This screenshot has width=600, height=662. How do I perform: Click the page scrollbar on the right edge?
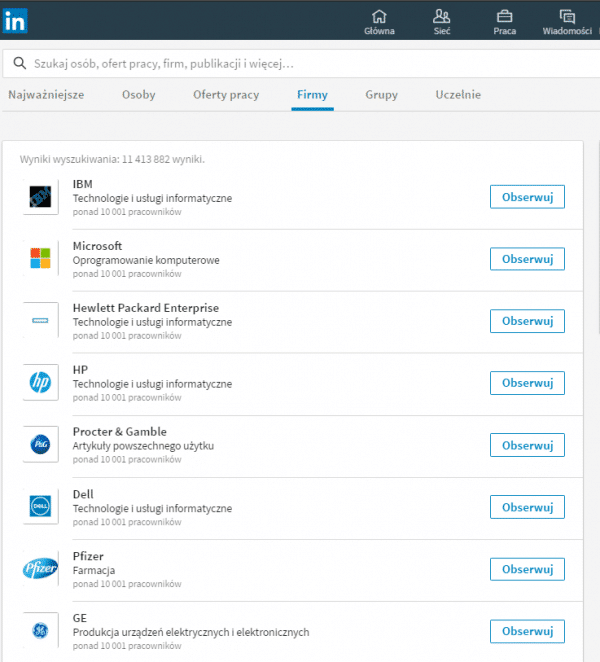coord(598,236)
